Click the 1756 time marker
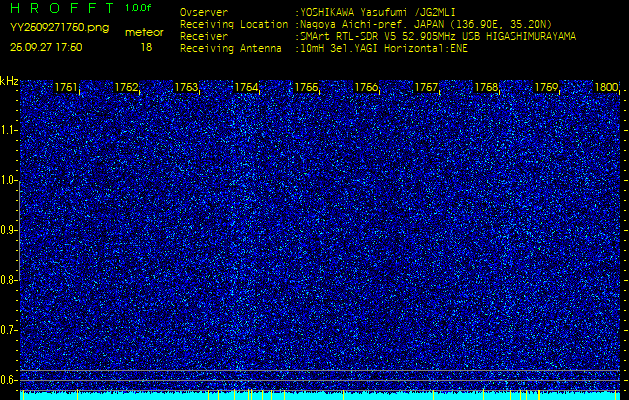The height and width of the screenshot is (400, 629). click(x=366, y=87)
